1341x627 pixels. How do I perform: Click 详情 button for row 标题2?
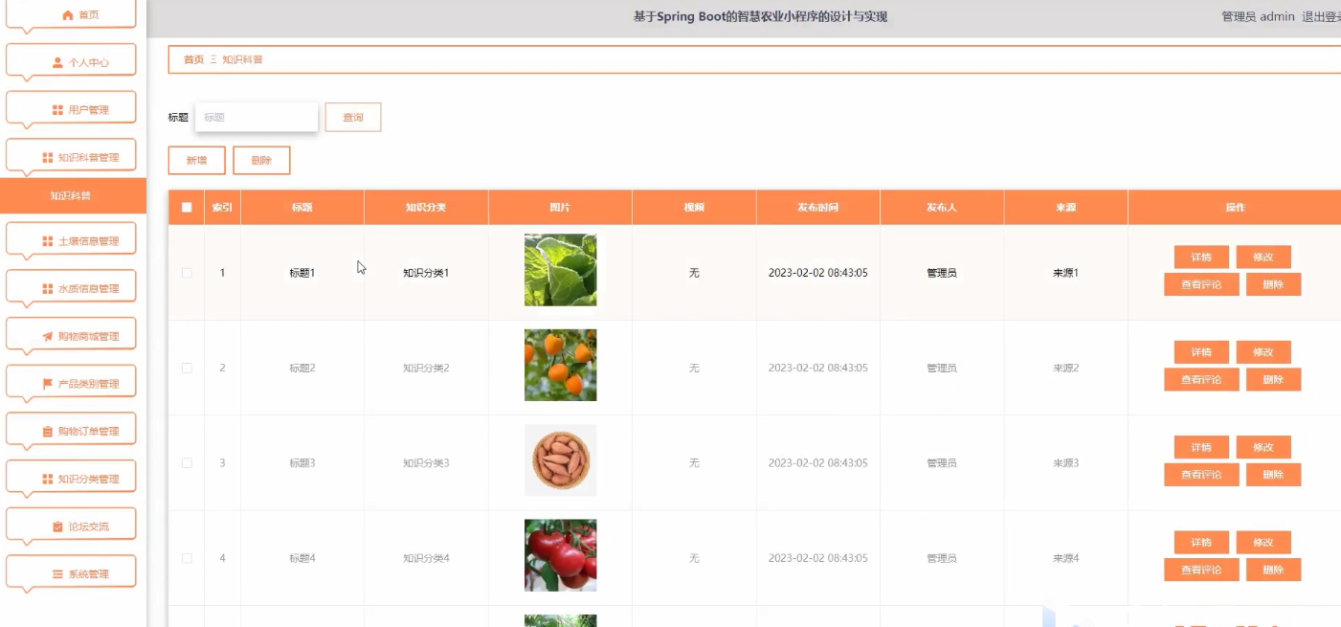click(x=1201, y=352)
